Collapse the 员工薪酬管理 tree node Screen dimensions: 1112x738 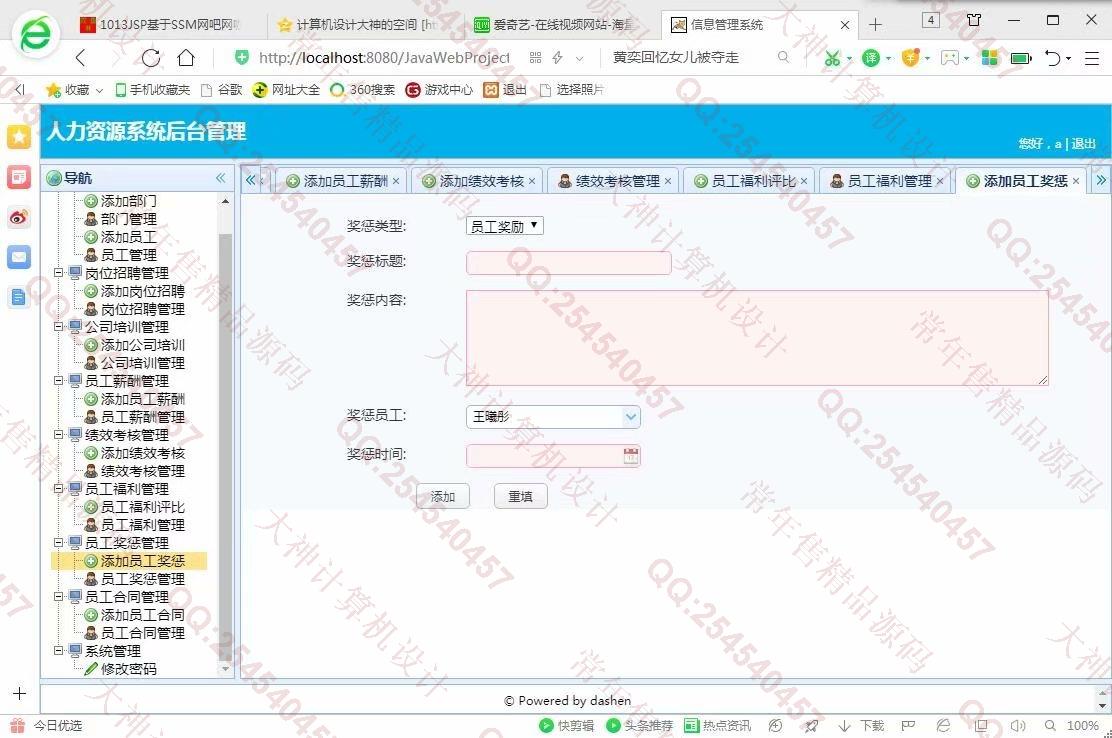pyautogui.click(x=59, y=381)
